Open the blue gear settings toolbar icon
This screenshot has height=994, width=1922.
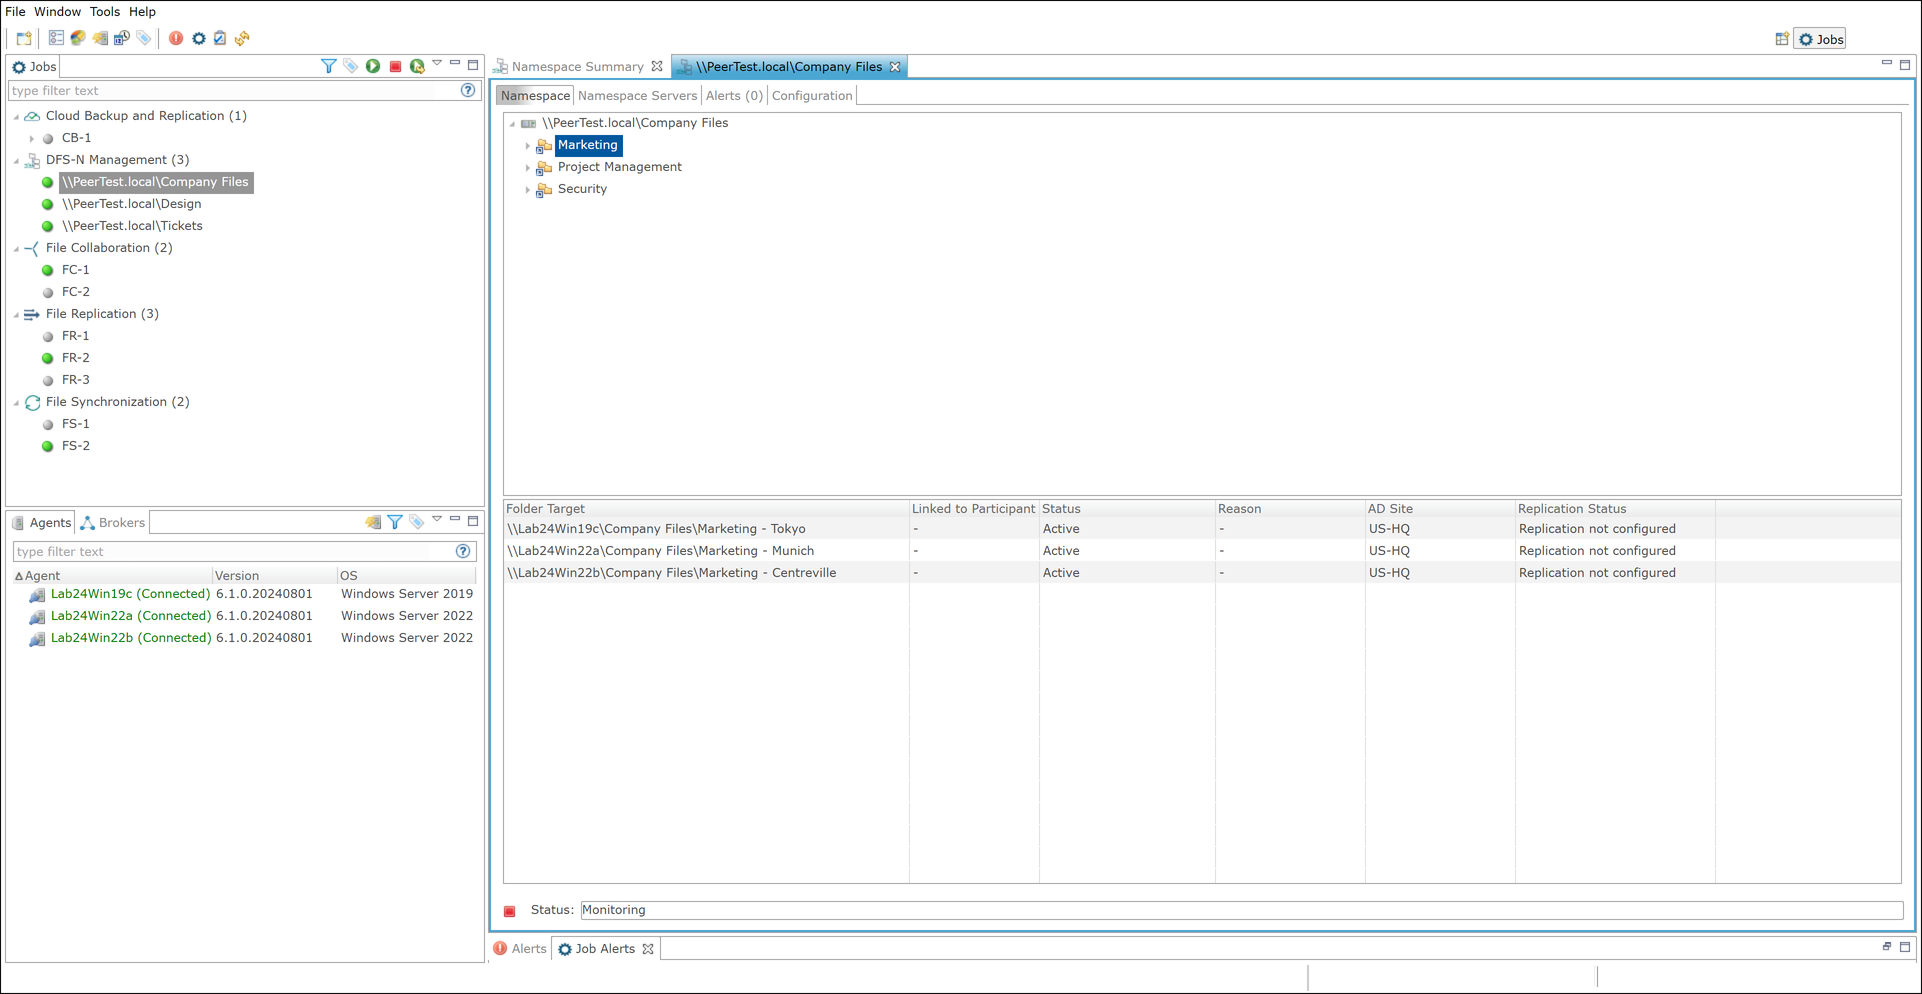198,38
